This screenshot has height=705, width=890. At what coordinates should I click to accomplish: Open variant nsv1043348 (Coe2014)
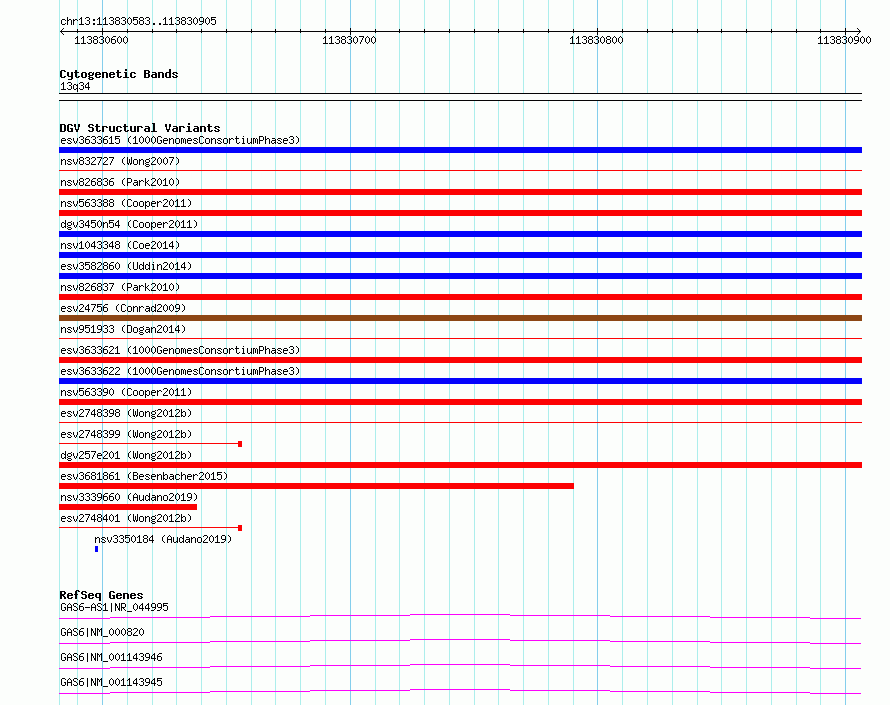[120, 245]
